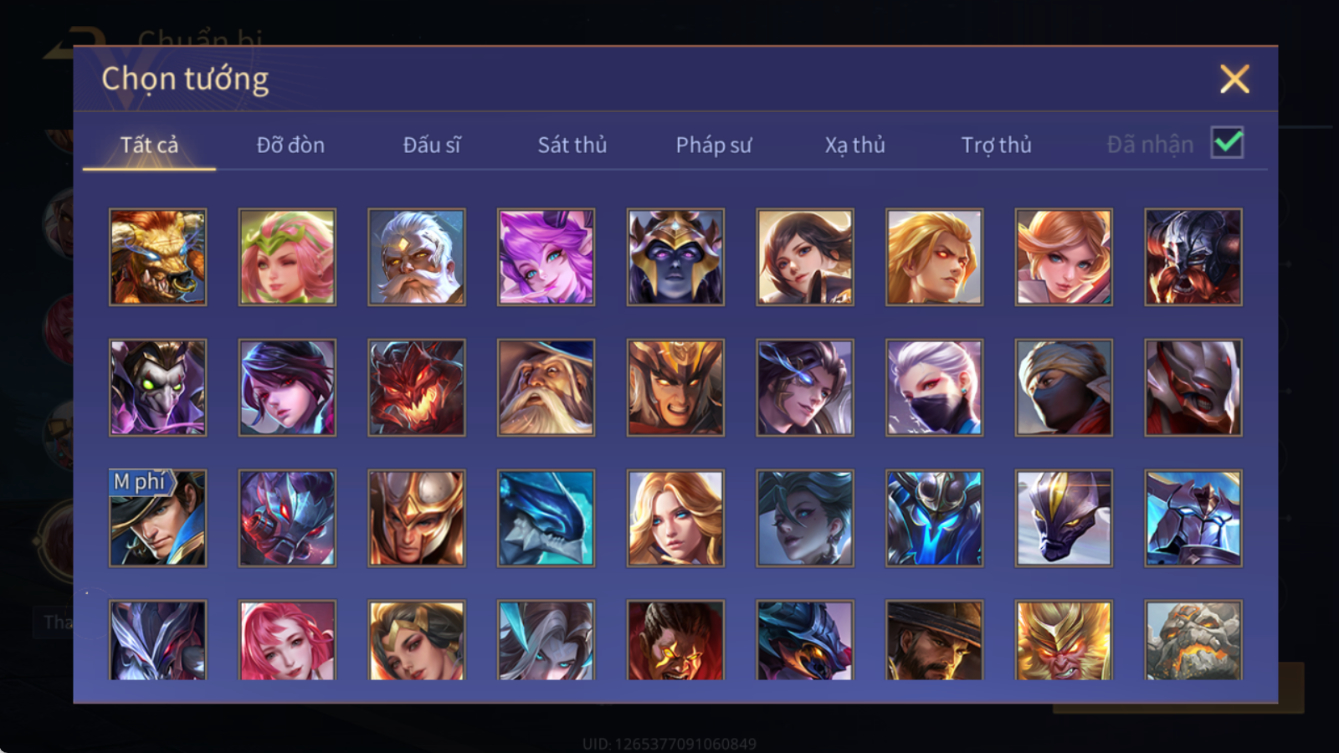Choose the stone golem hero portrait

pos(1193,640)
